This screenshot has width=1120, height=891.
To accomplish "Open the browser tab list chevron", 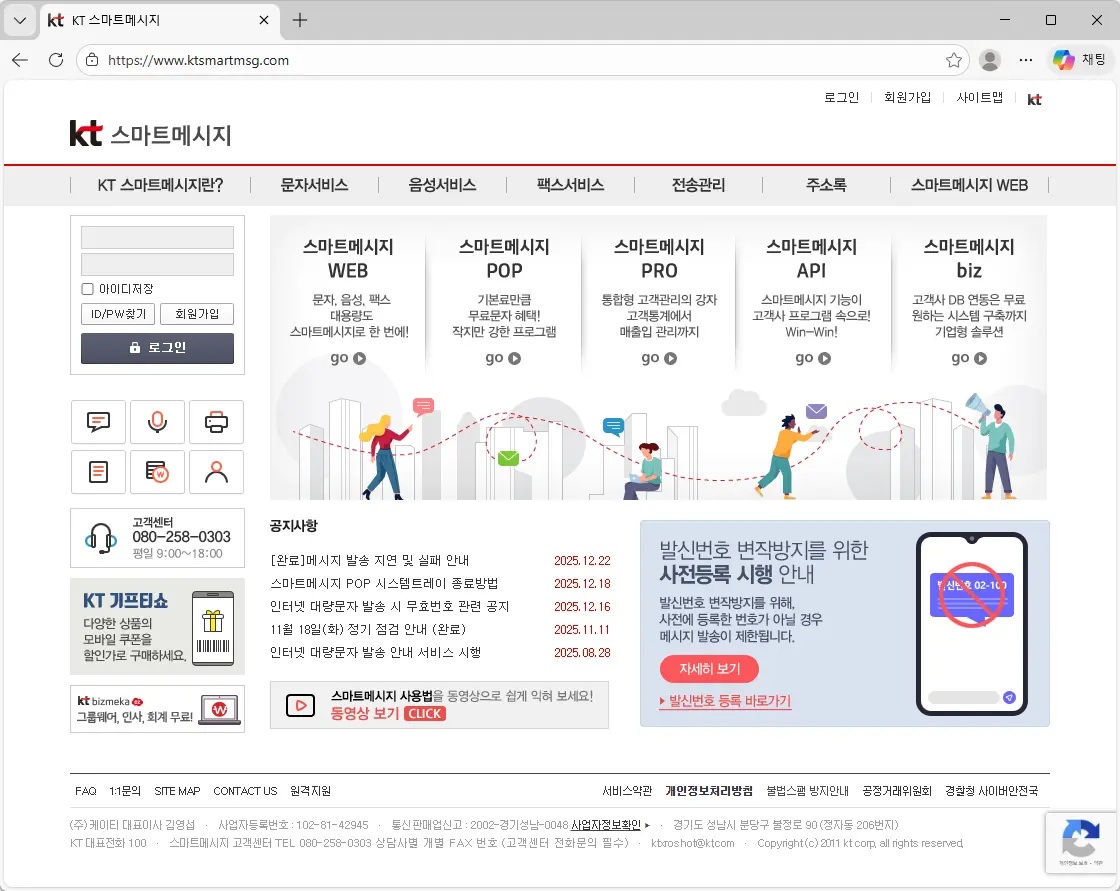I will tap(19, 20).
